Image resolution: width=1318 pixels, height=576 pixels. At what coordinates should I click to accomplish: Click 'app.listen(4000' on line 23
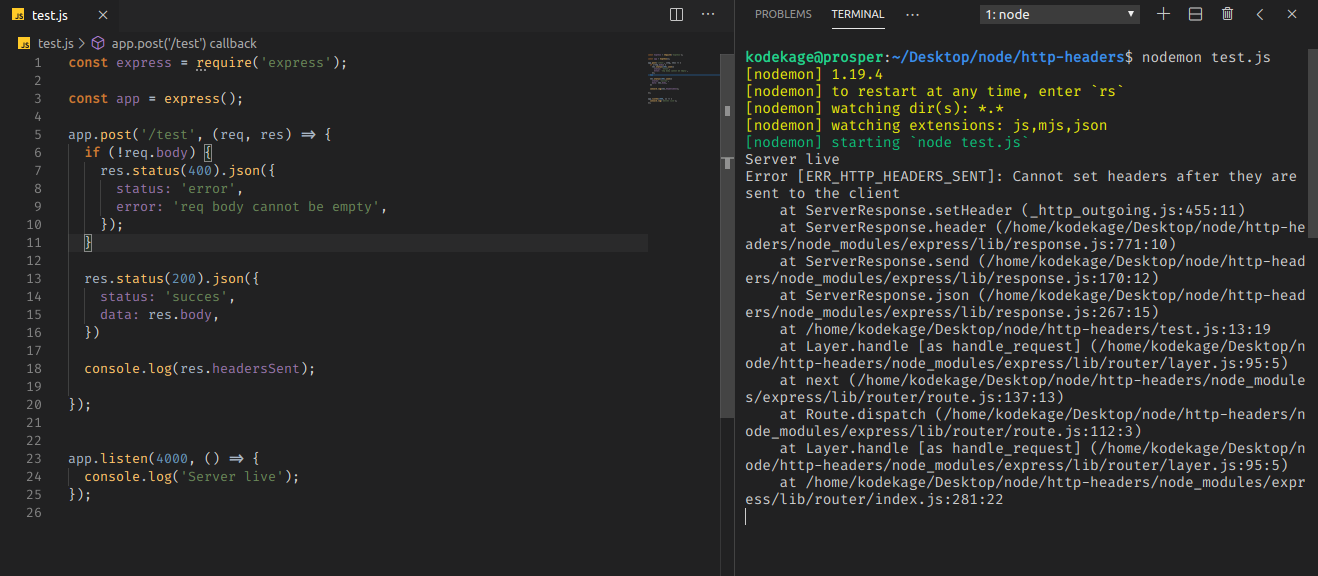(128, 458)
